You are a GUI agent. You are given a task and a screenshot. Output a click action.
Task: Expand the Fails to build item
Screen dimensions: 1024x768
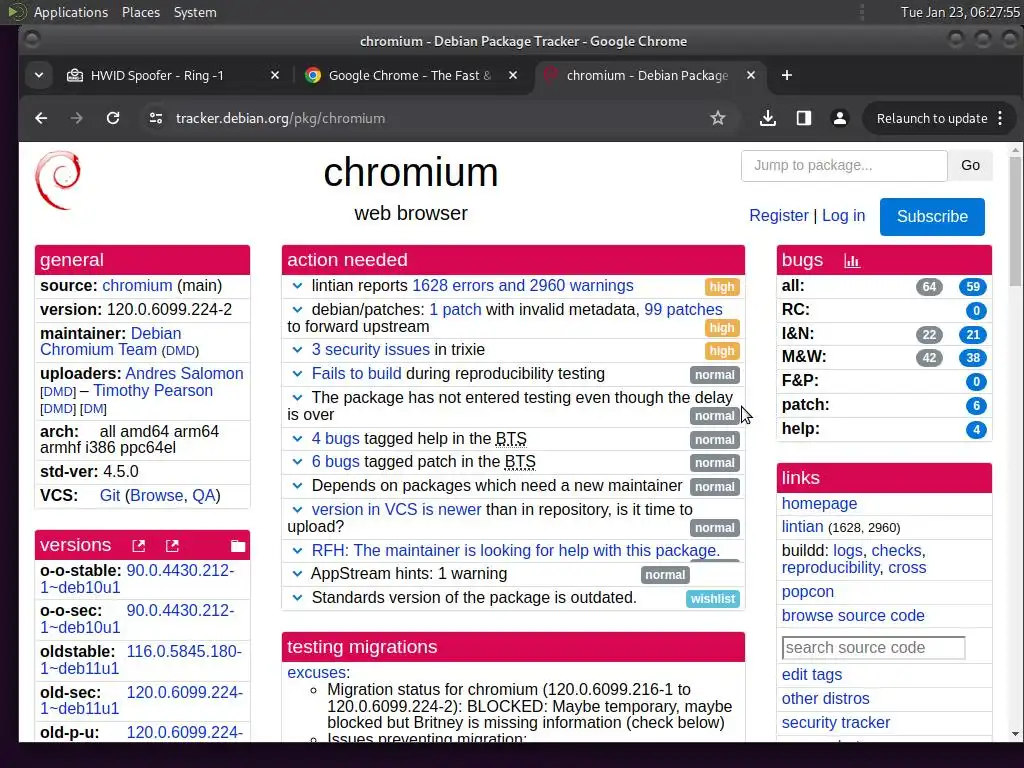(x=297, y=374)
